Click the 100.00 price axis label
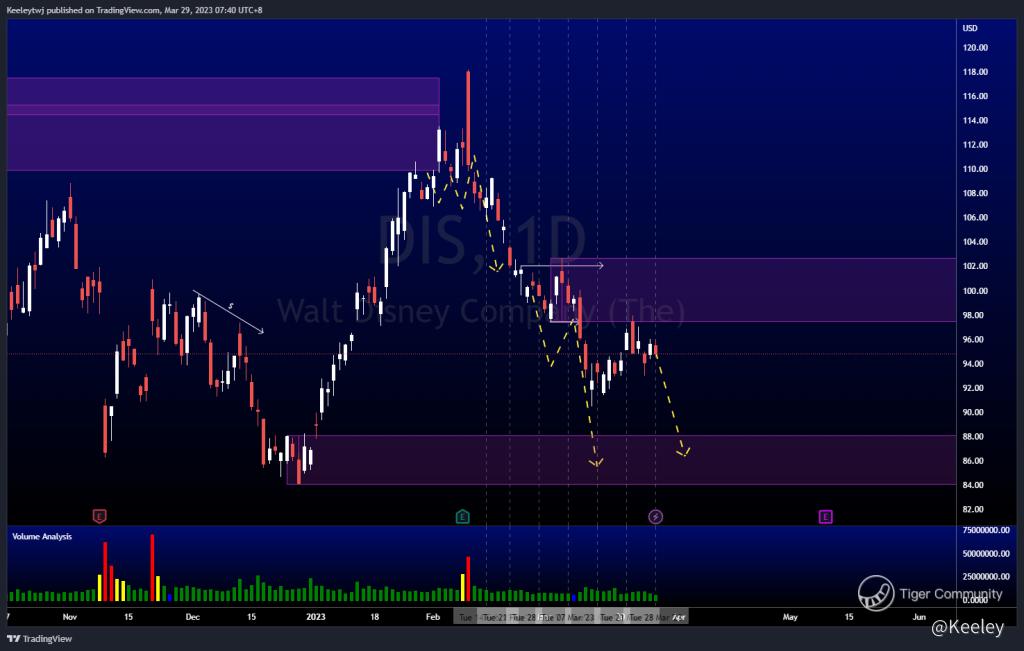This screenshot has height=651, width=1024. click(x=975, y=291)
